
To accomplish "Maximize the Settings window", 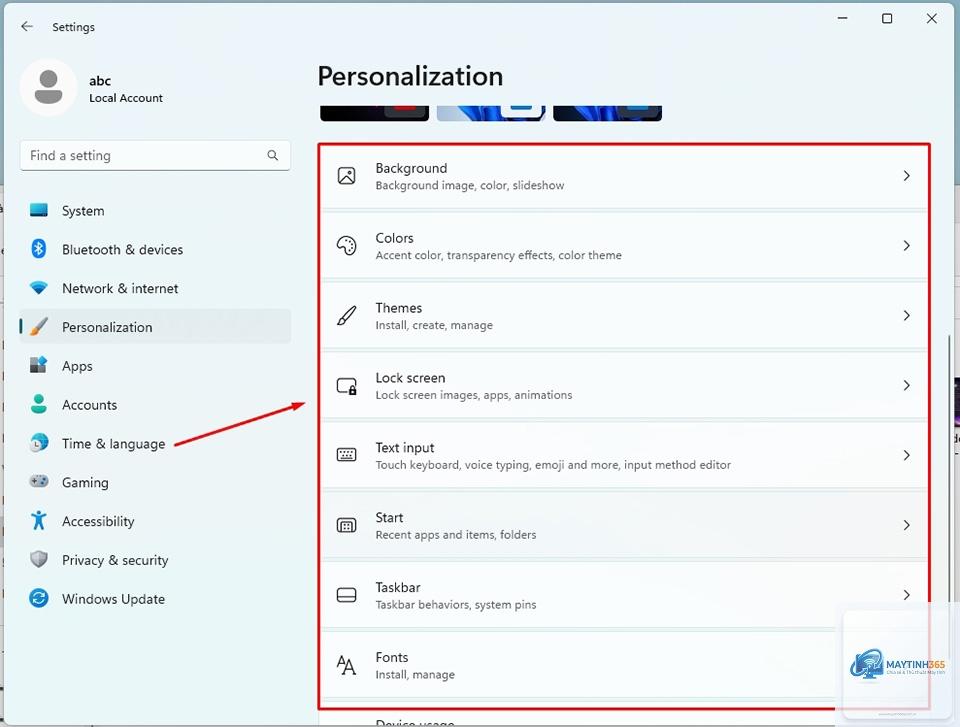I will click(887, 18).
